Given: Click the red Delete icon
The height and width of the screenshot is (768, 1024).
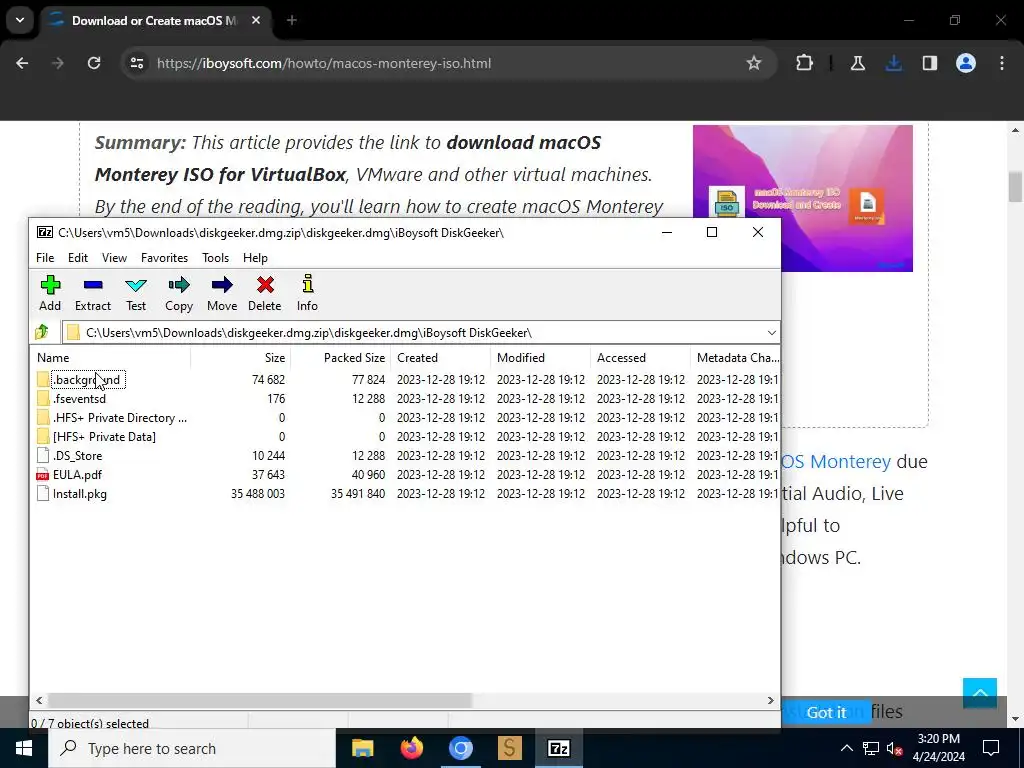Looking at the screenshot, I should (264, 293).
